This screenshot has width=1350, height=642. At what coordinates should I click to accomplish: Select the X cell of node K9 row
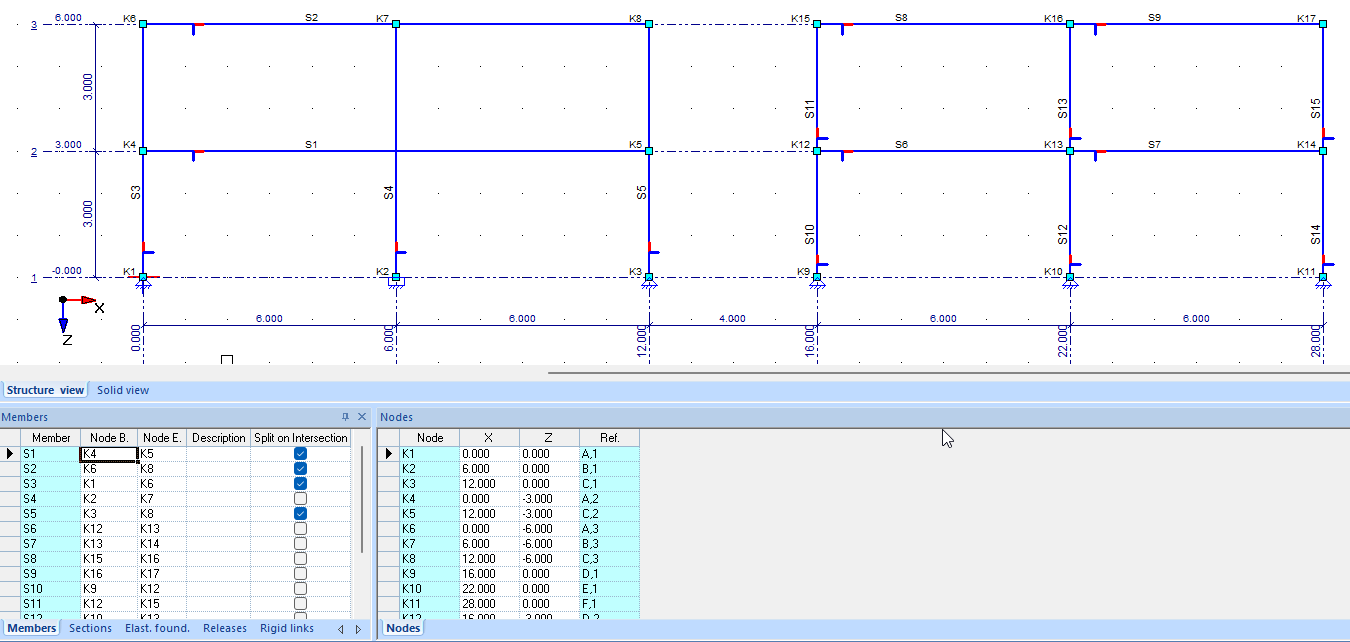pyautogui.click(x=489, y=574)
